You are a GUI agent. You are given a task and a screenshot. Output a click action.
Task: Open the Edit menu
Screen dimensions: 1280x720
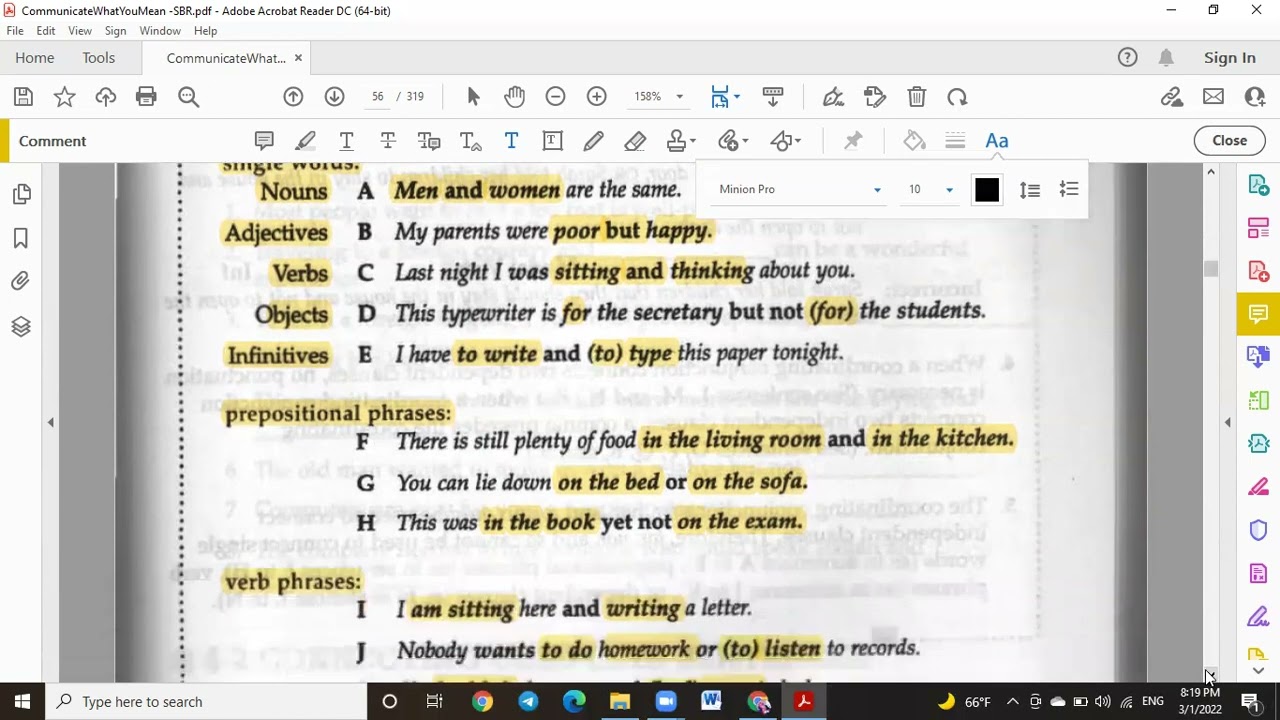tap(46, 31)
